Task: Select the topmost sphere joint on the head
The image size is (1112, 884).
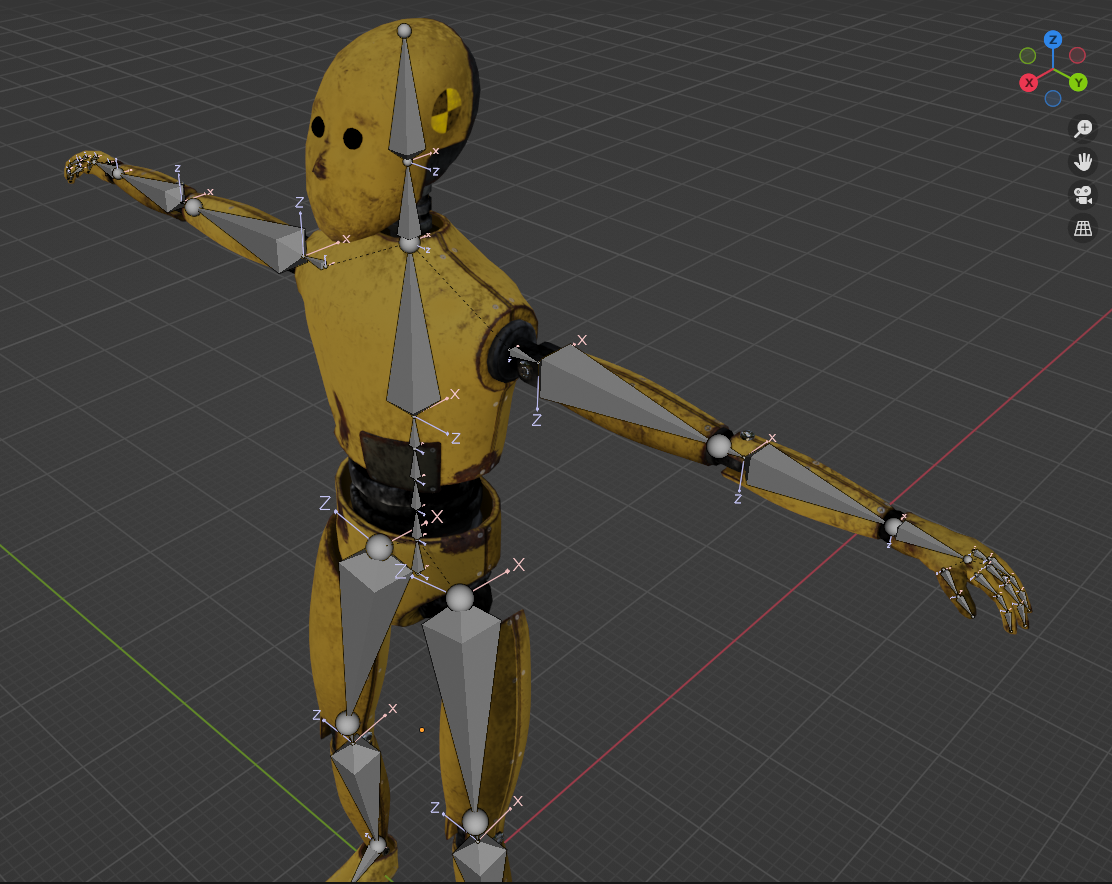Action: point(404,30)
